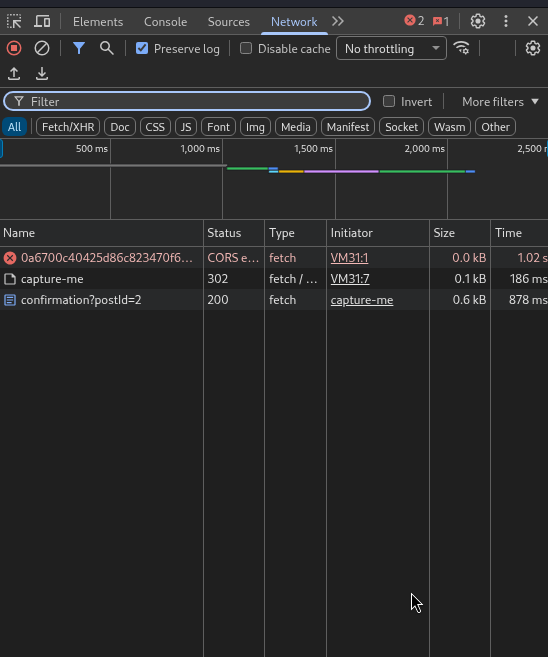This screenshot has width=548, height=657.
Task: Switch to the Console tab
Action: point(165,22)
